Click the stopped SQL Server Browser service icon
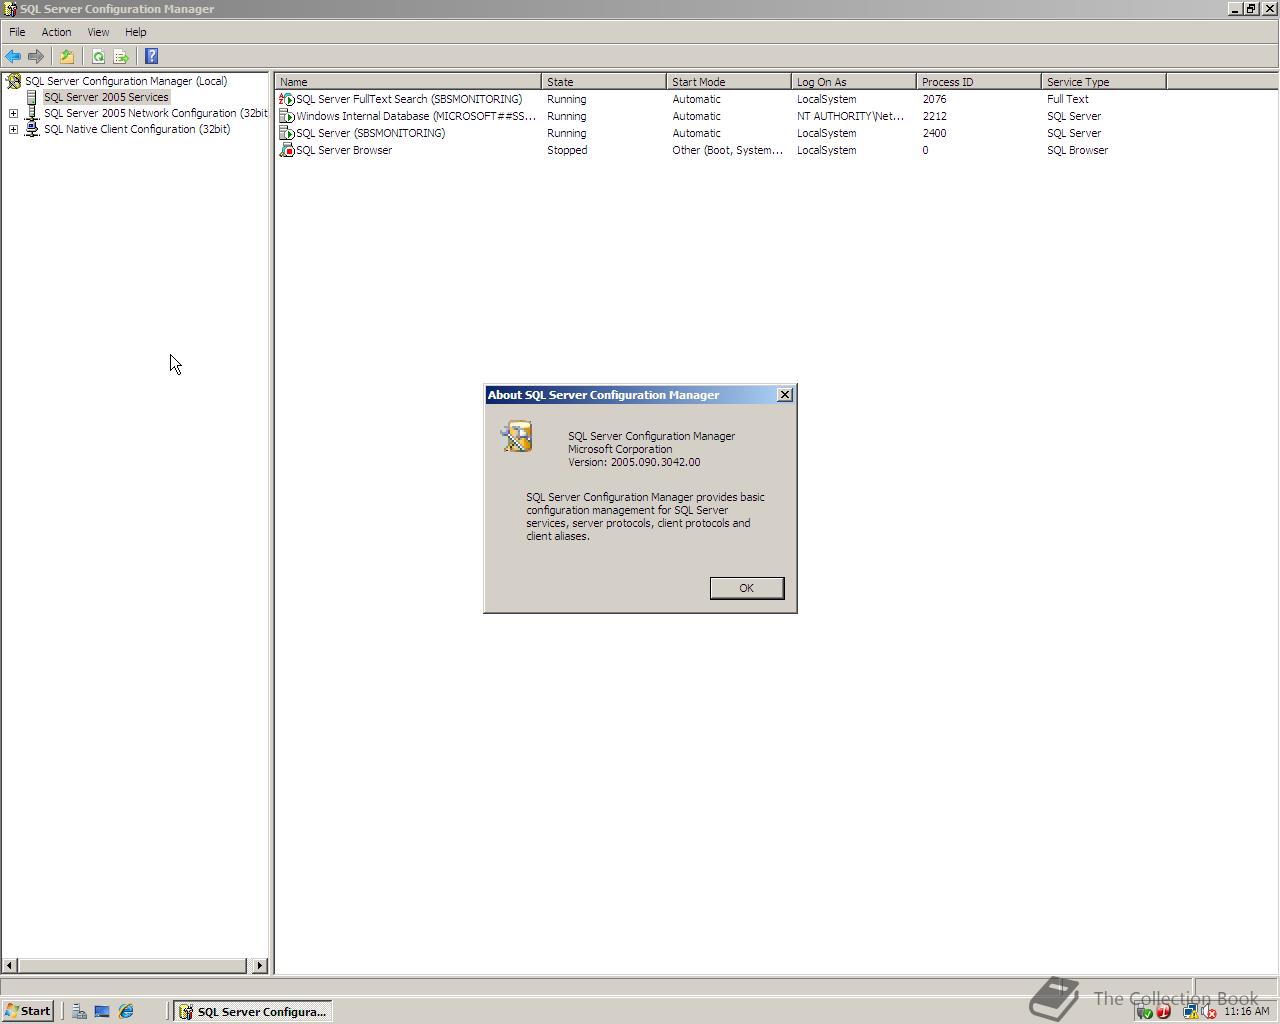Viewport: 1280px width, 1024px height. pyautogui.click(x=287, y=150)
